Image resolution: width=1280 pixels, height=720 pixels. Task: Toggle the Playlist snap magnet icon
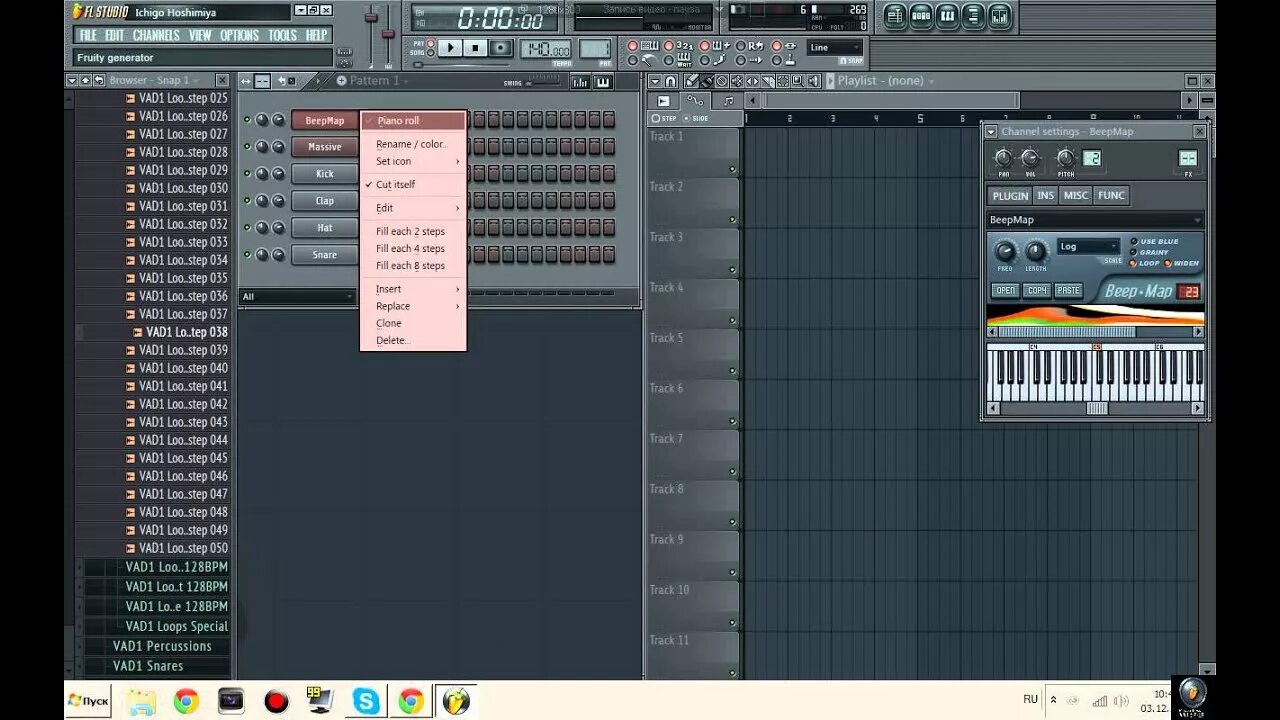(x=670, y=81)
